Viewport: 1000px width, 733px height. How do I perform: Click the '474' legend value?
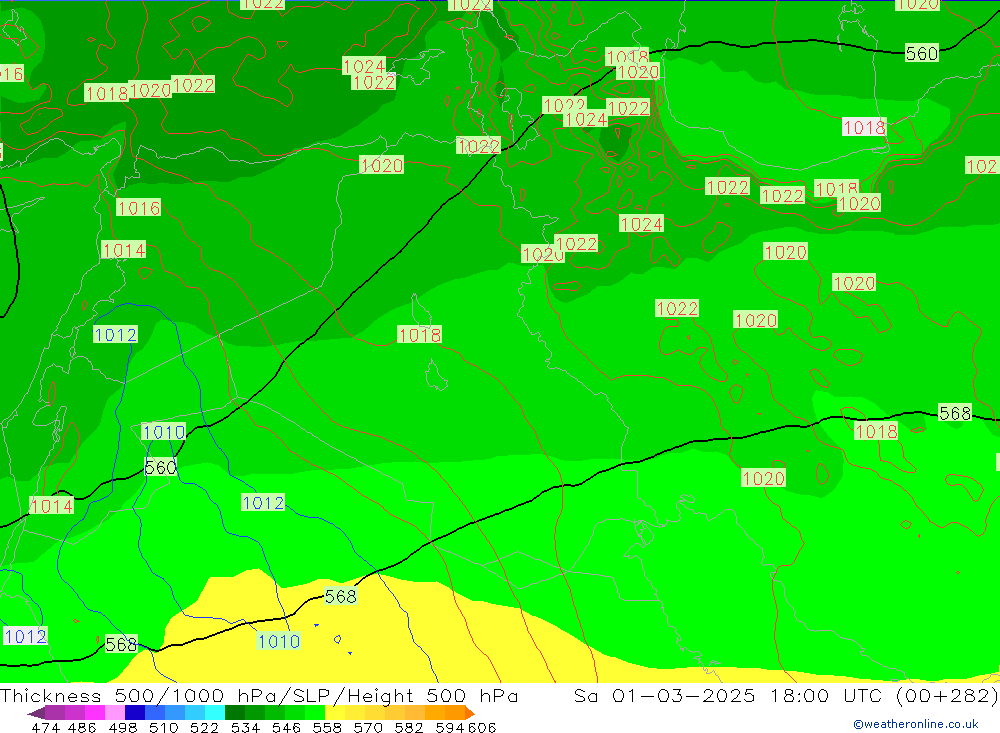coord(45,727)
